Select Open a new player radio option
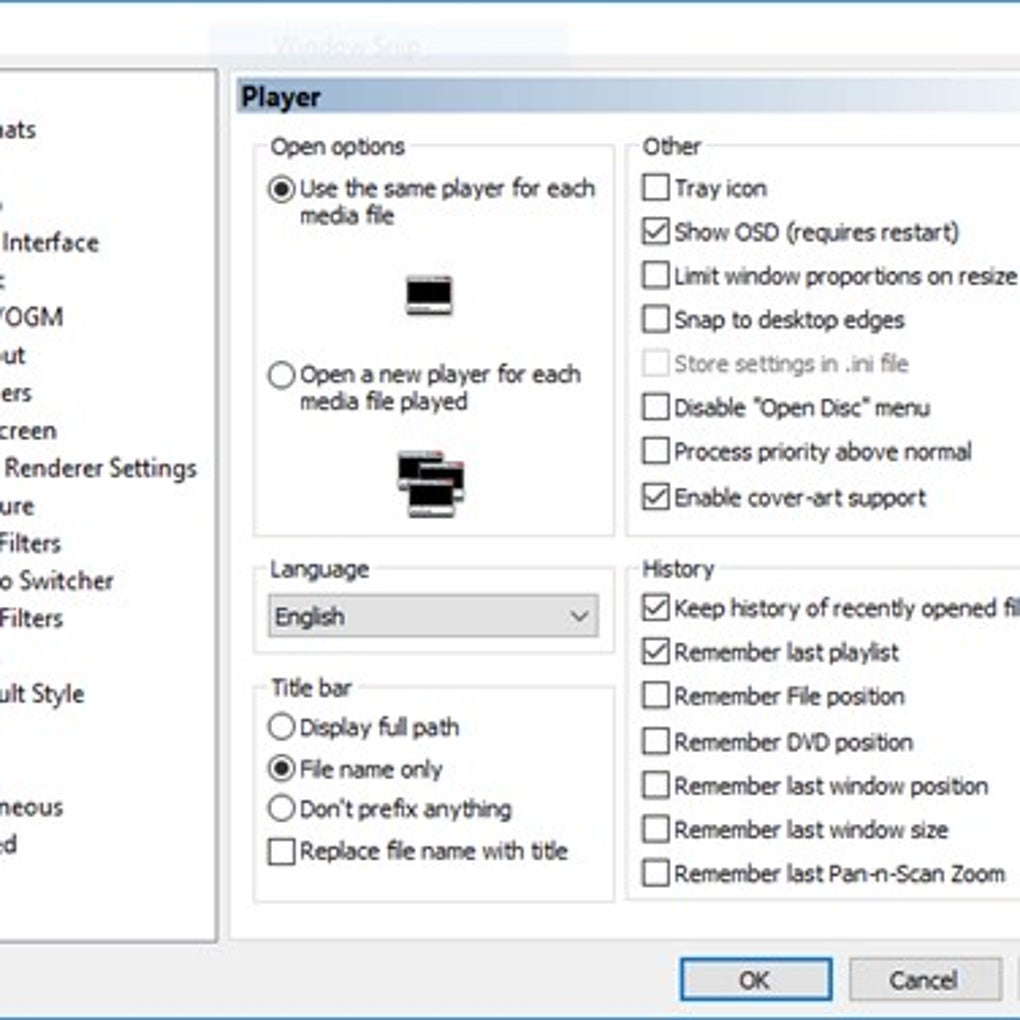 (x=283, y=376)
